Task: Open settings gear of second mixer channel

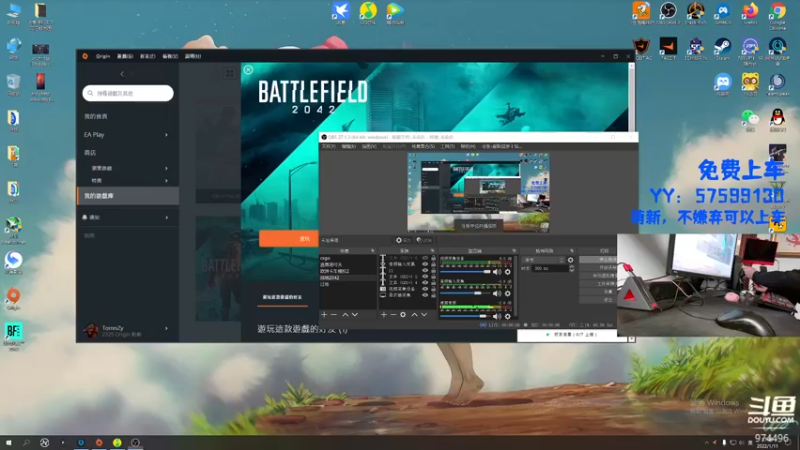Action: (508, 293)
